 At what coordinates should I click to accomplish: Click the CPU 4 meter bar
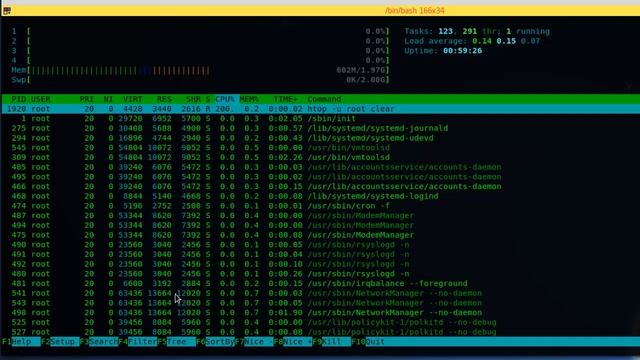pyautogui.click(x=200, y=60)
